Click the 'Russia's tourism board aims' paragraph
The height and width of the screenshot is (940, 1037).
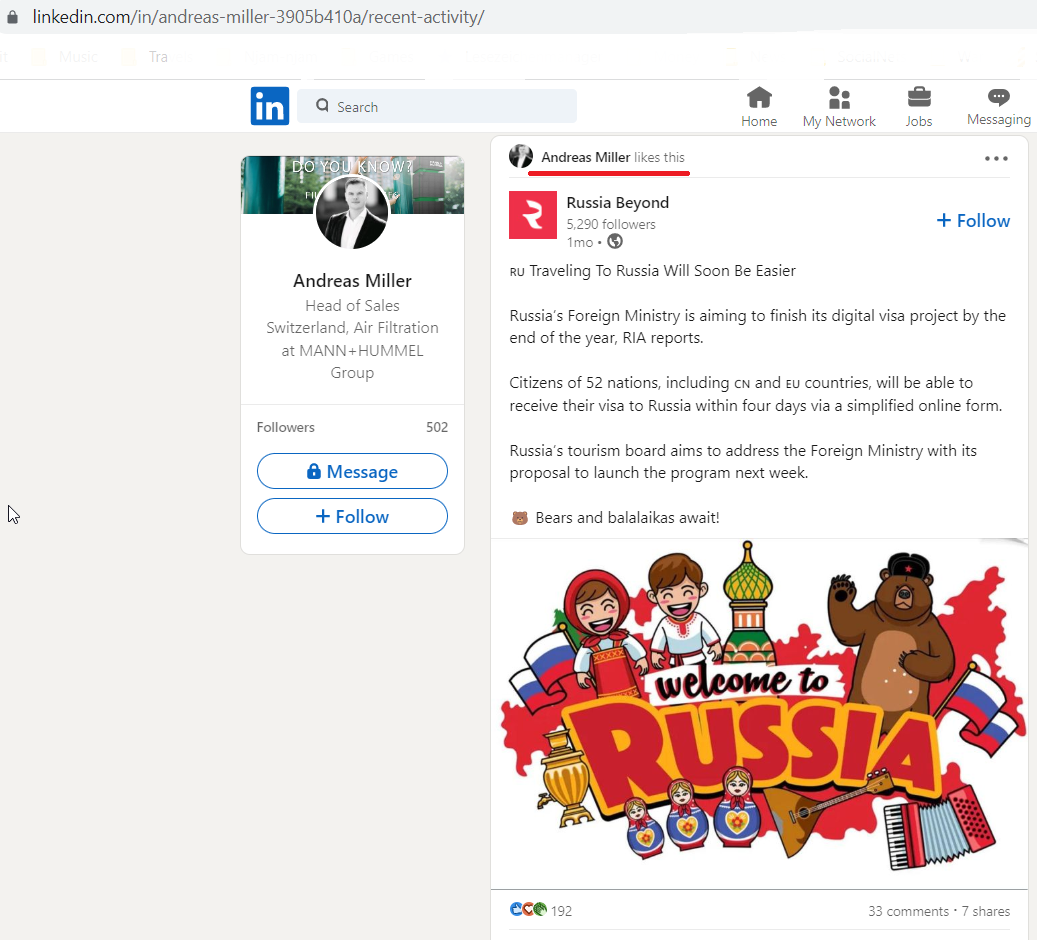click(x=743, y=462)
